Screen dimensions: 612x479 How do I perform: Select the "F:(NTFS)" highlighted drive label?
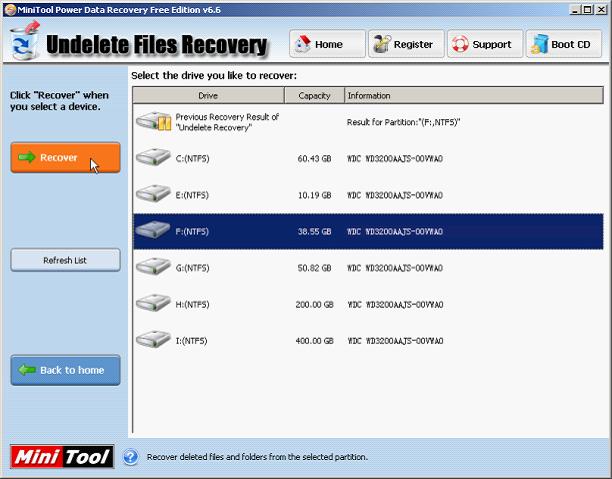(192, 231)
